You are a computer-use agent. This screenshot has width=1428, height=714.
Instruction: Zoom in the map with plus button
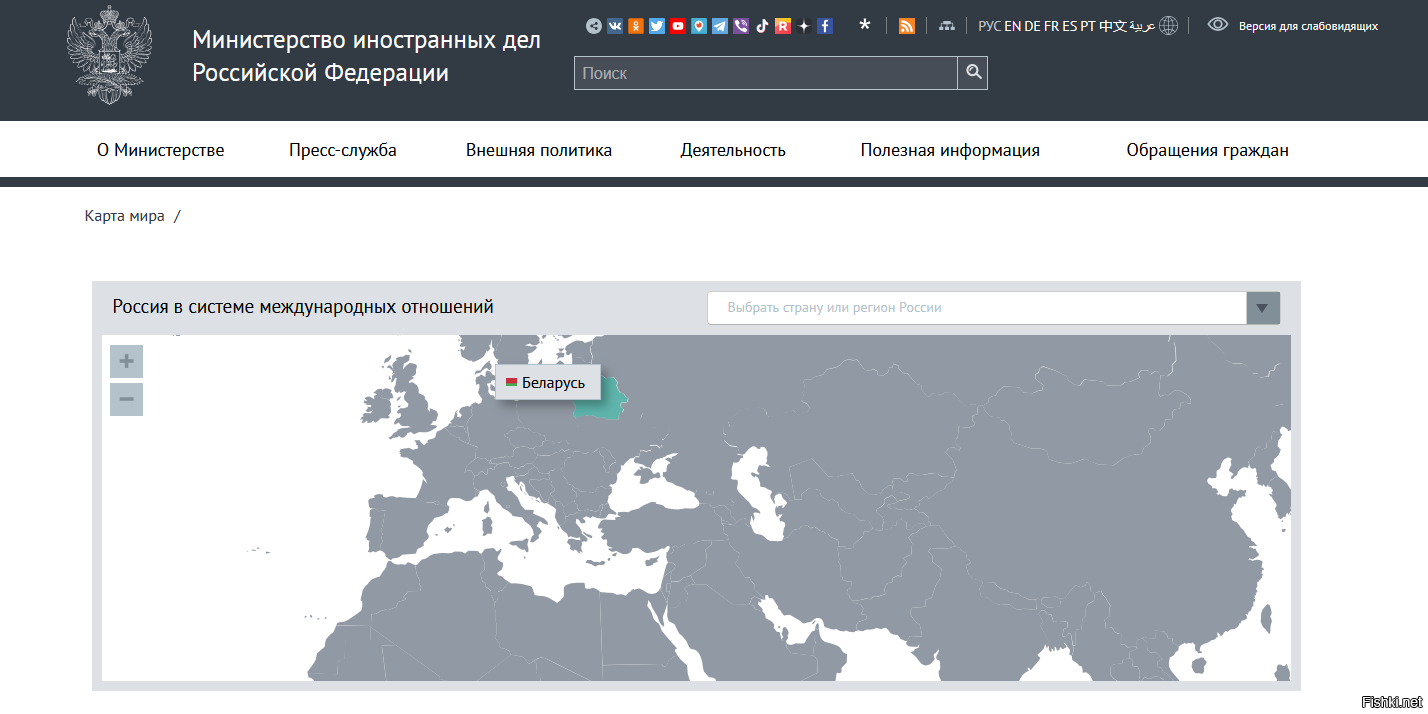126,361
